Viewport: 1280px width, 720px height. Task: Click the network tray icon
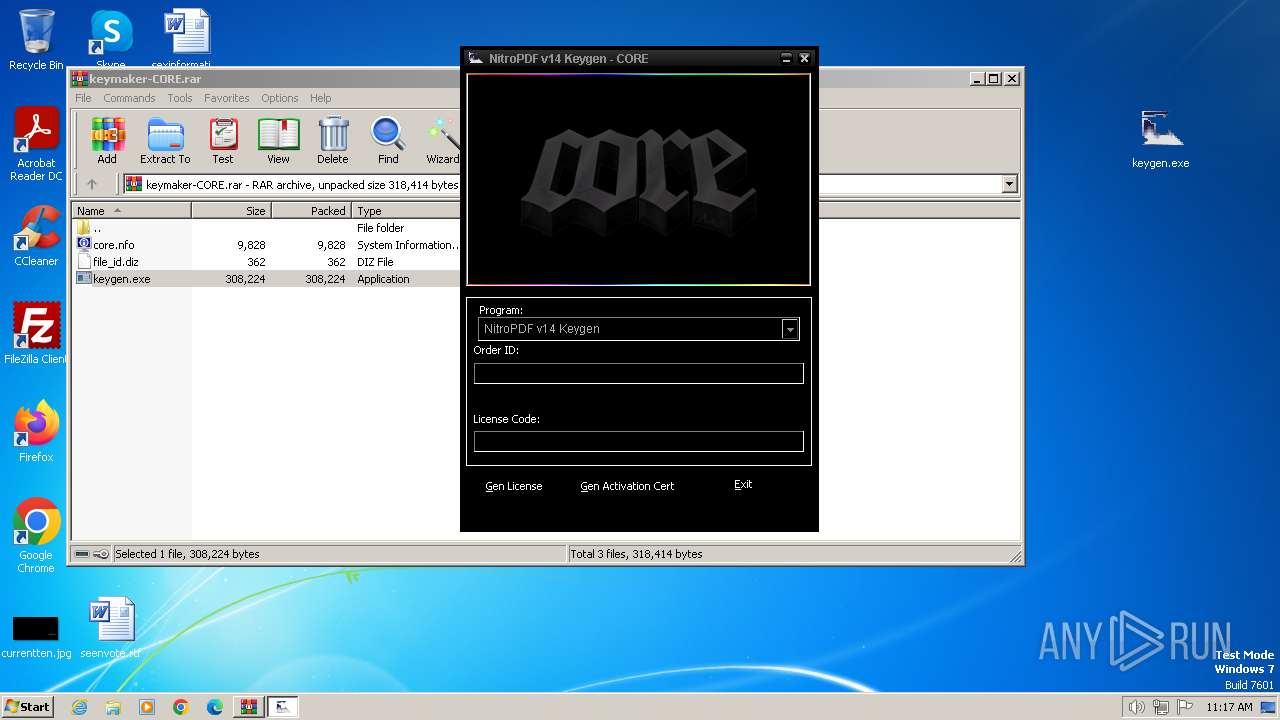pyautogui.click(x=1160, y=707)
